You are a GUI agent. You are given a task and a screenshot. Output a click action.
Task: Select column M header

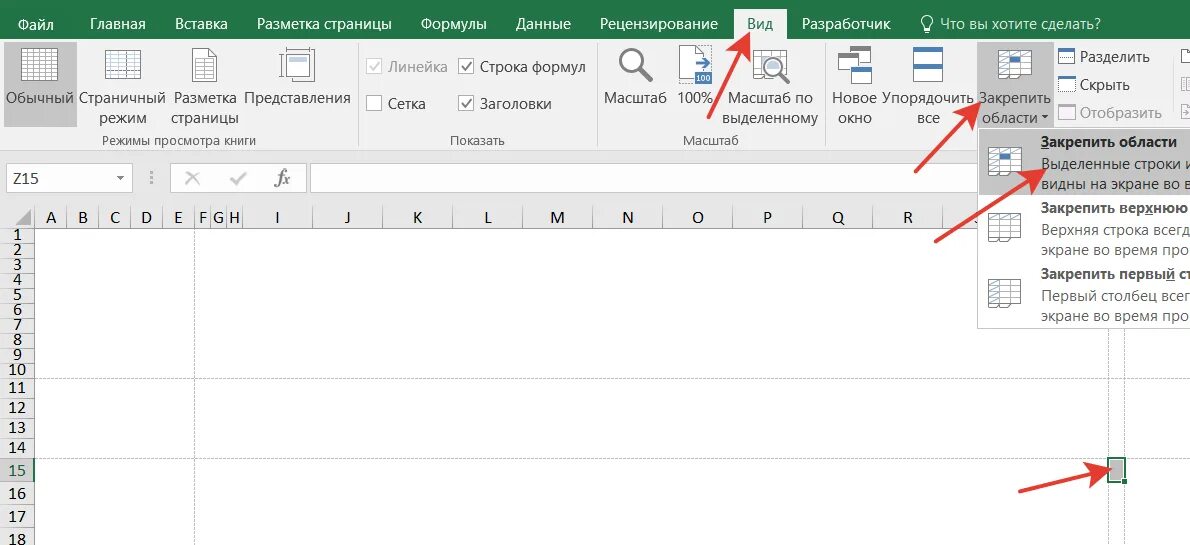pyautogui.click(x=558, y=218)
